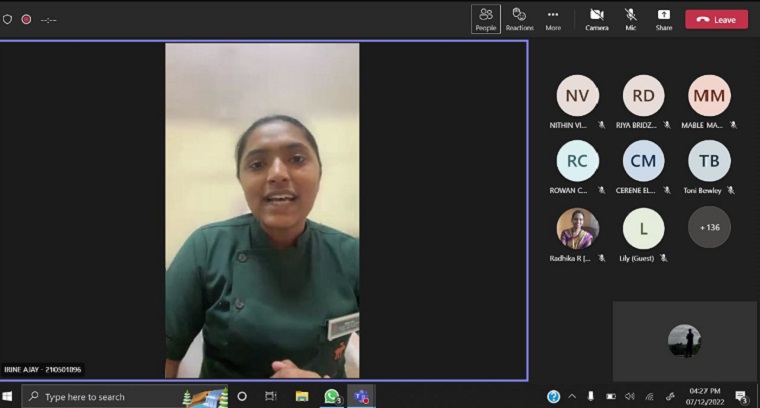The height and width of the screenshot is (408, 760).
Task: Expand the More options menu
Action: click(x=553, y=19)
